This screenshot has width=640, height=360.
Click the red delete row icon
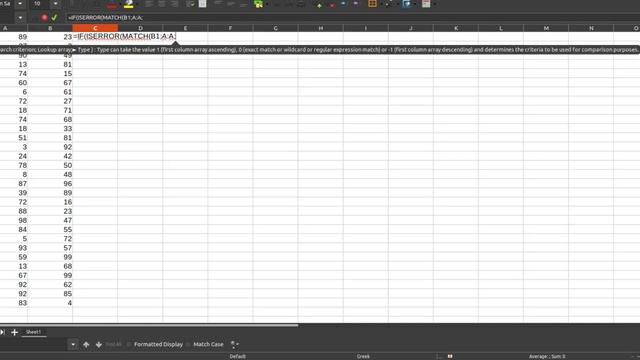click(332, 5)
